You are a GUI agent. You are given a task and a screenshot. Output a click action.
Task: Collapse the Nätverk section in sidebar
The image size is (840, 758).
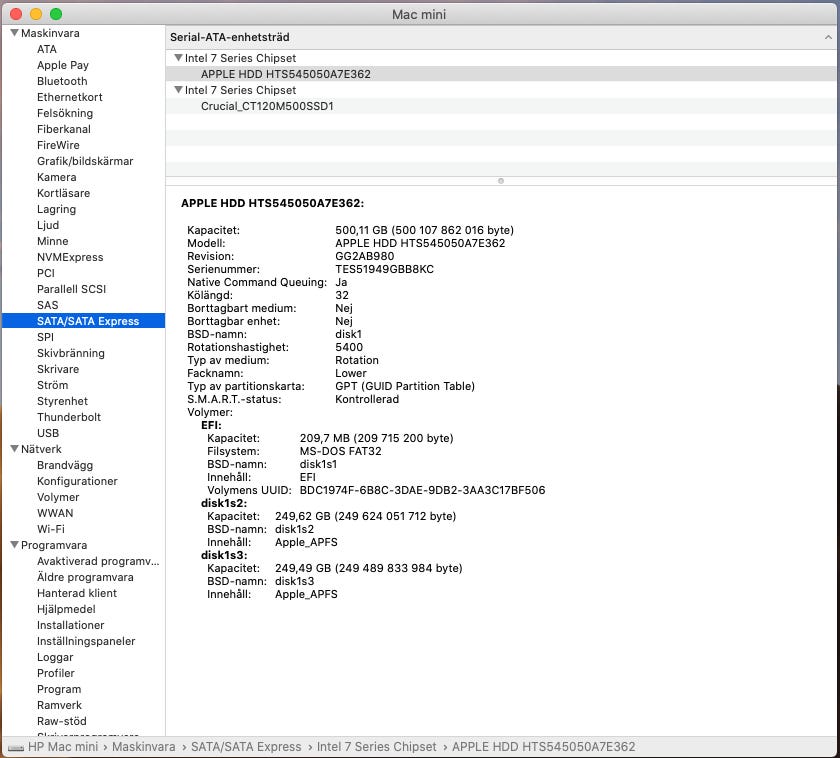point(14,449)
